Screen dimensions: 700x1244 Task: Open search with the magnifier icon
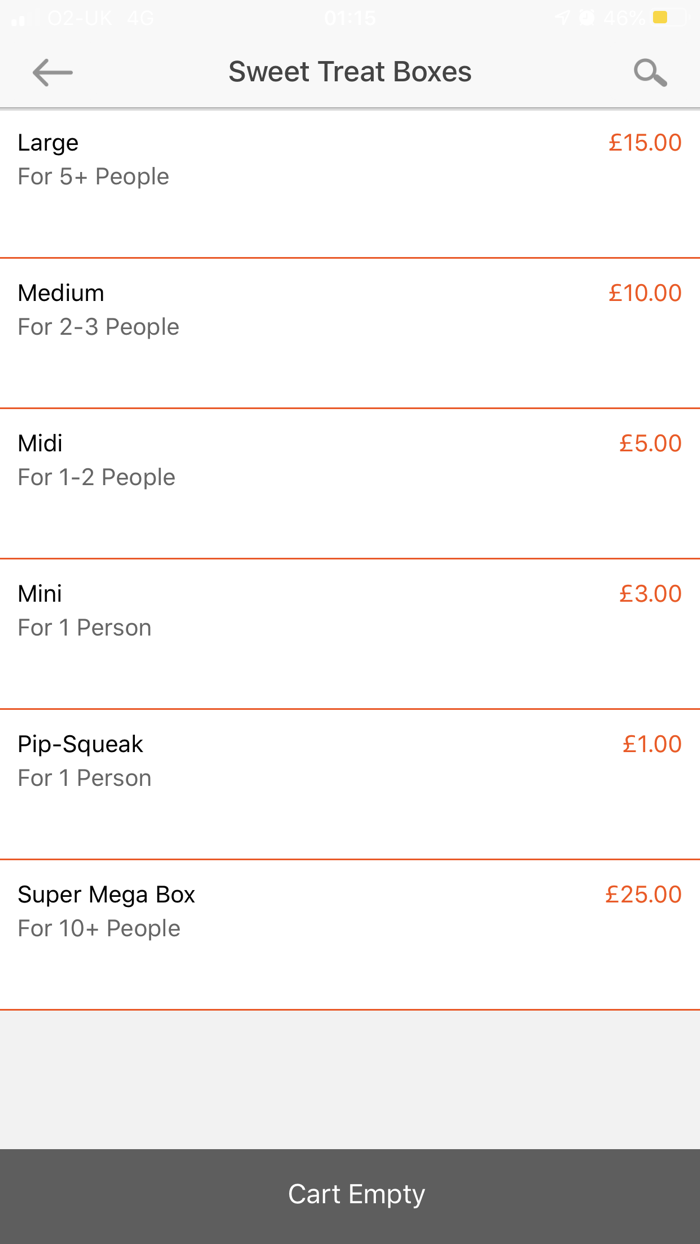tap(650, 72)
